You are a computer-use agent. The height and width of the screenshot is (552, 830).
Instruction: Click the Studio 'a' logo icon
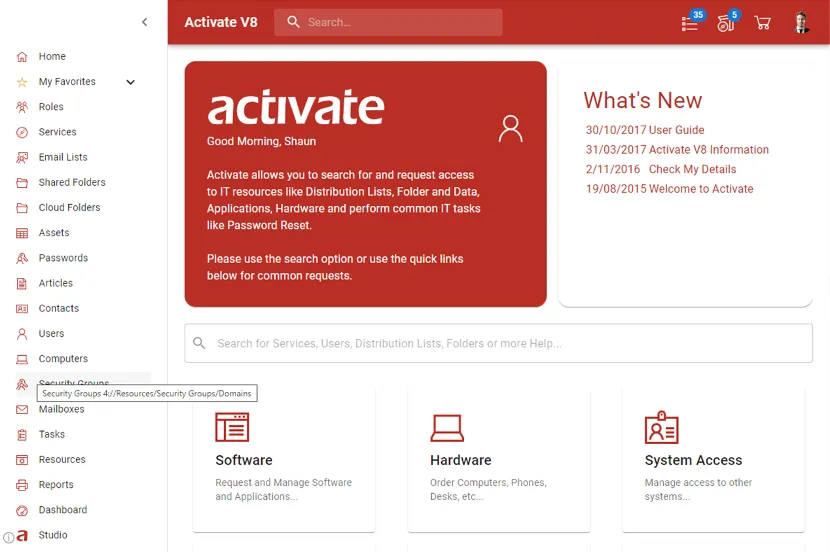point(22,536)
